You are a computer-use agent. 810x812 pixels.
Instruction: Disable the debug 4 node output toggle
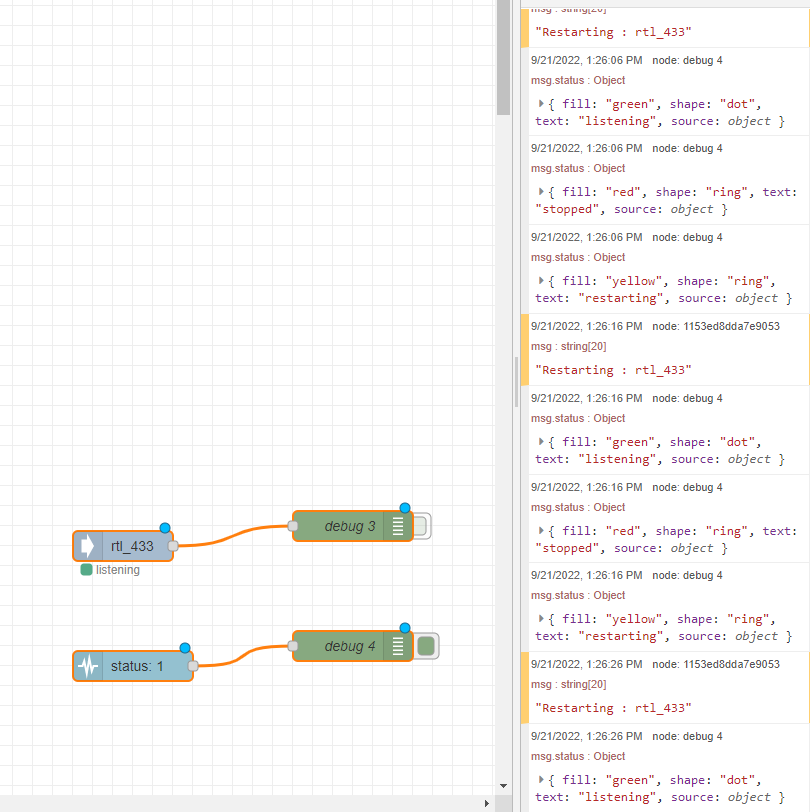(x=426, y=646)
